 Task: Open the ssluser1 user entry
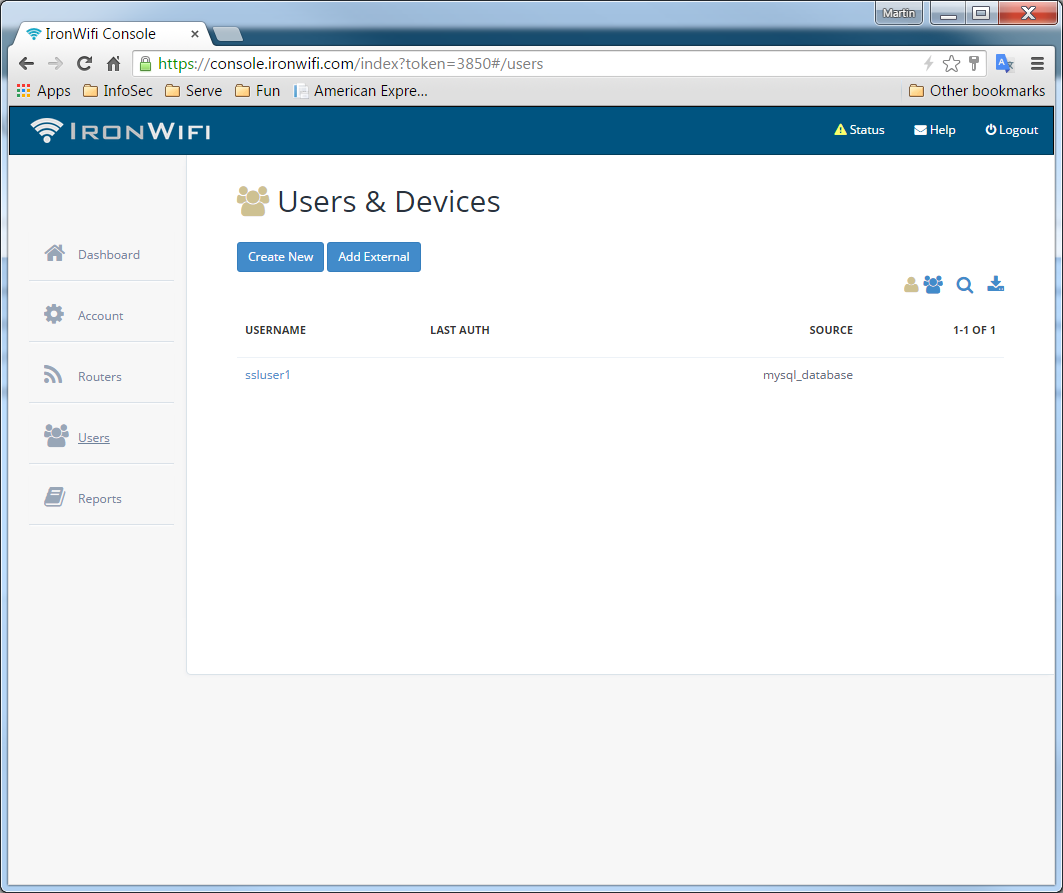pyautogui.click(x=267, y=375)
